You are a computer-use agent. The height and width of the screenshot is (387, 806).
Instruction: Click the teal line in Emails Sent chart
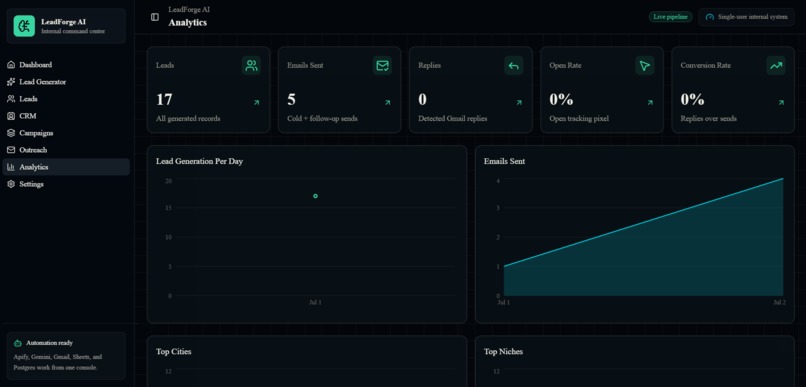pos(644,223)
